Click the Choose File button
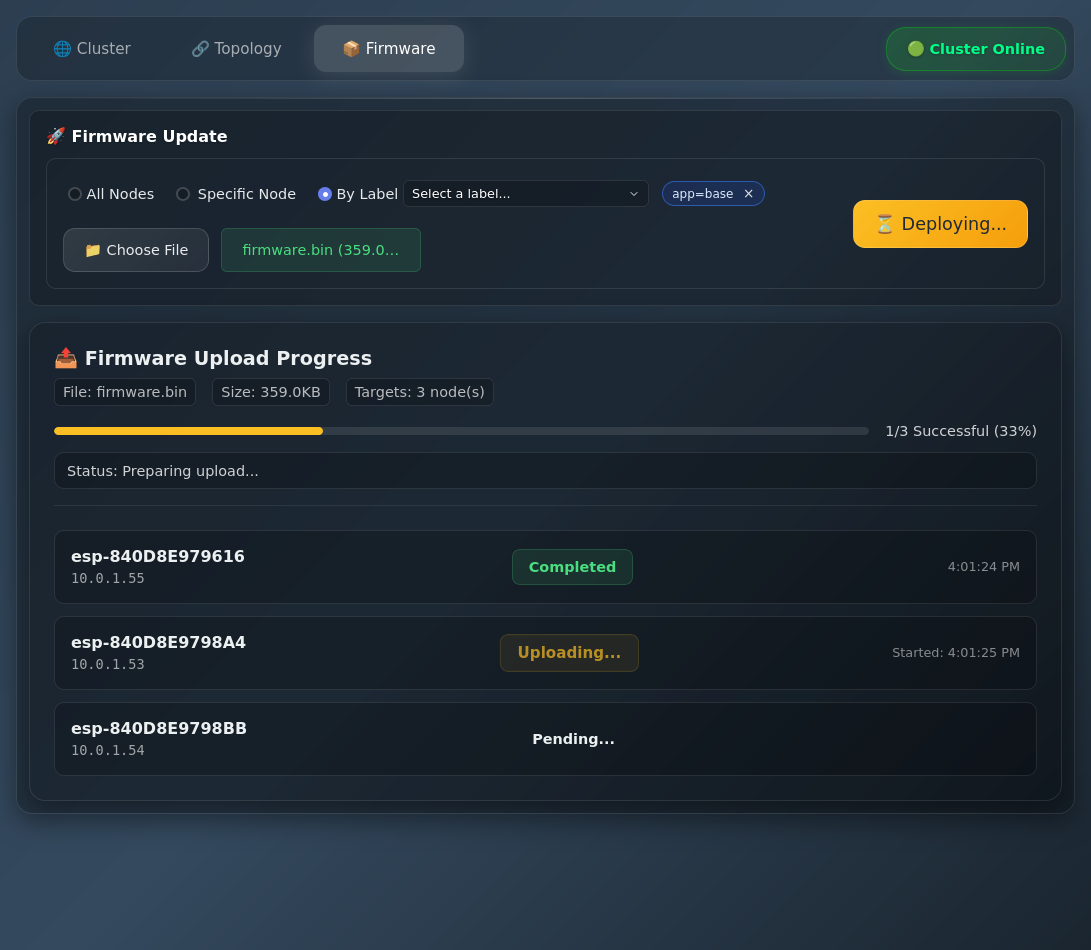Image resolution: width=1091 pixels, height=950 pixels. tap(136, 250)
